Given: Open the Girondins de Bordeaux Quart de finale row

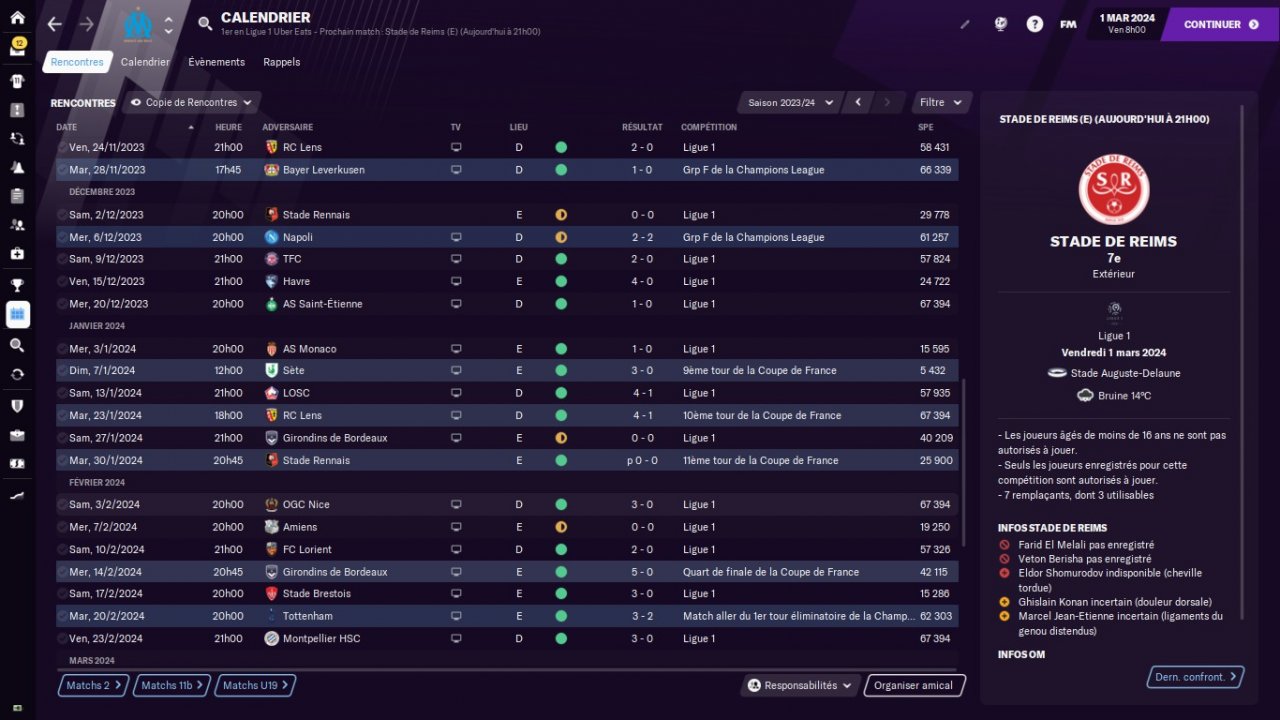Looking at the screenshot, I should coord(507,572).
